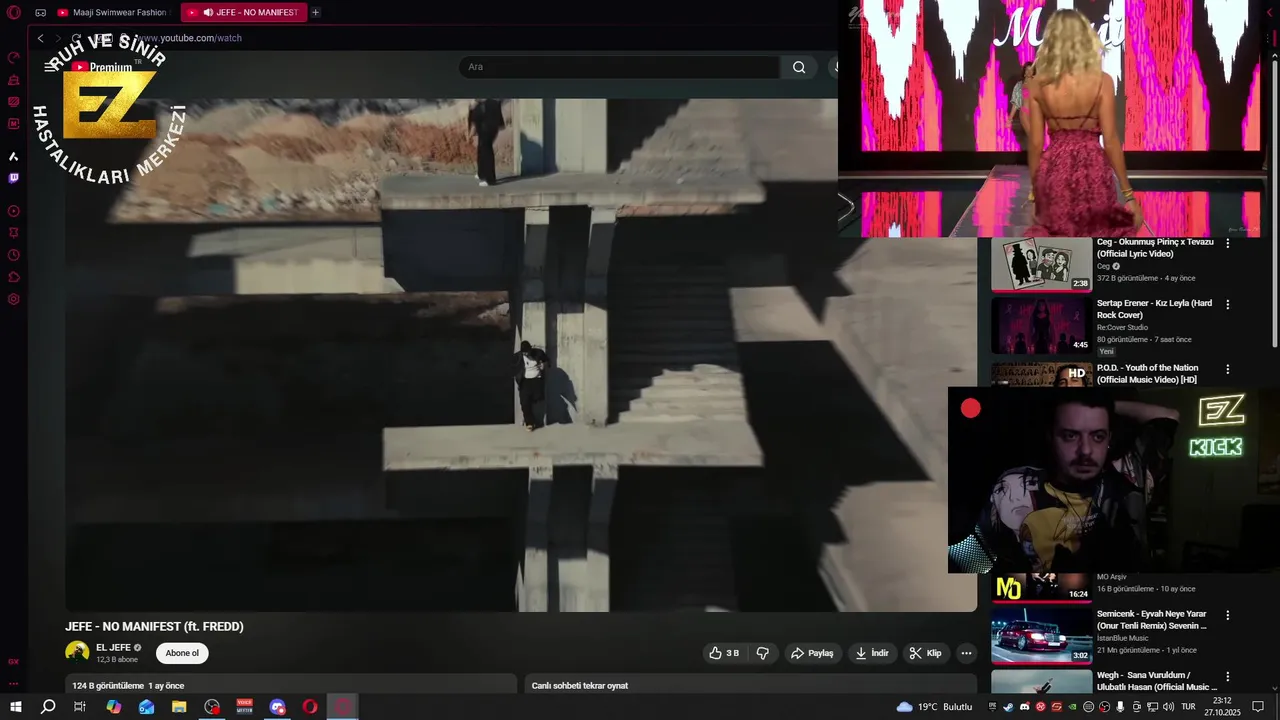This screenshot has width=1280, height=720.
Task: Click the youtube.com/watch address bar
Action: [x=190, y=38]
